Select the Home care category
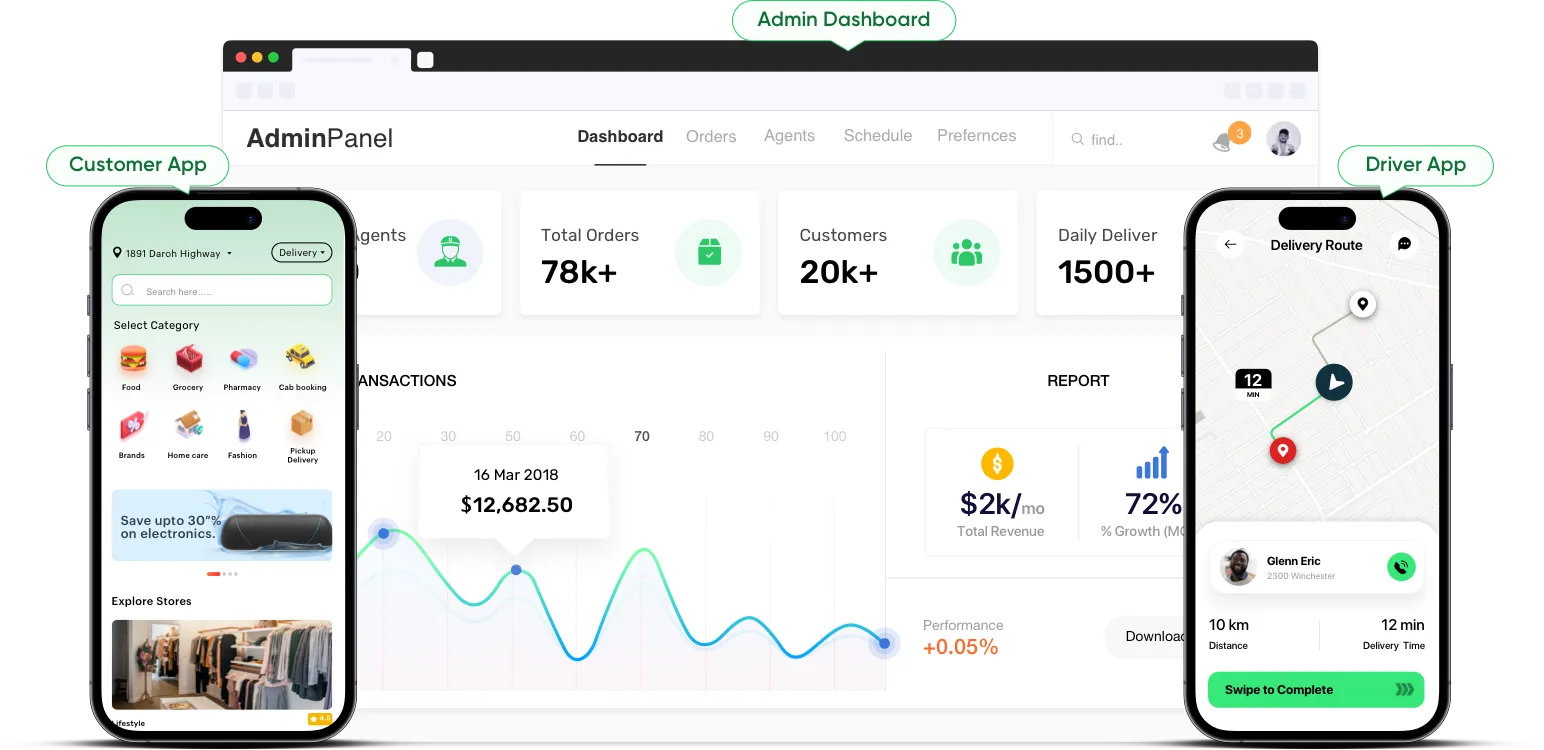The height and width of the screenshot is (750, 1544). 188,426
